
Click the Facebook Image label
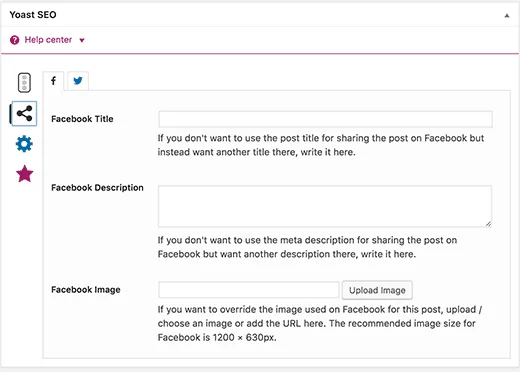[86, 290]
